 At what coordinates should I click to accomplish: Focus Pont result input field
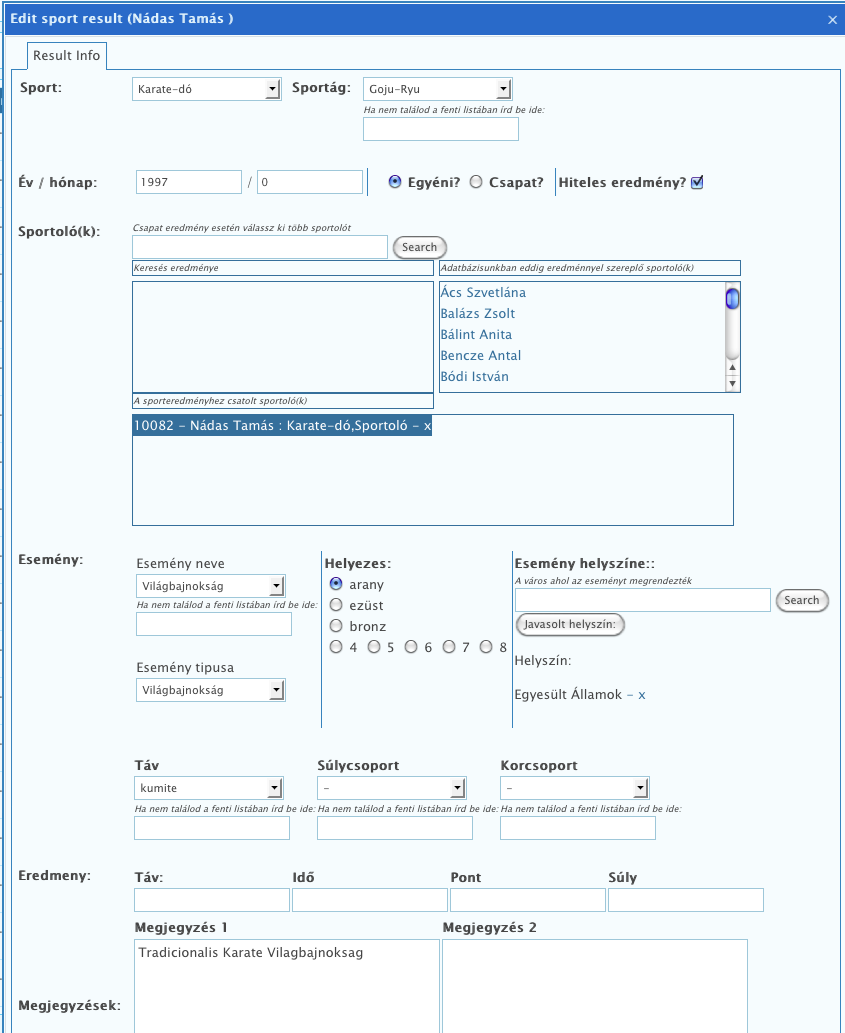pyautogui.click(x=528, y=900)
